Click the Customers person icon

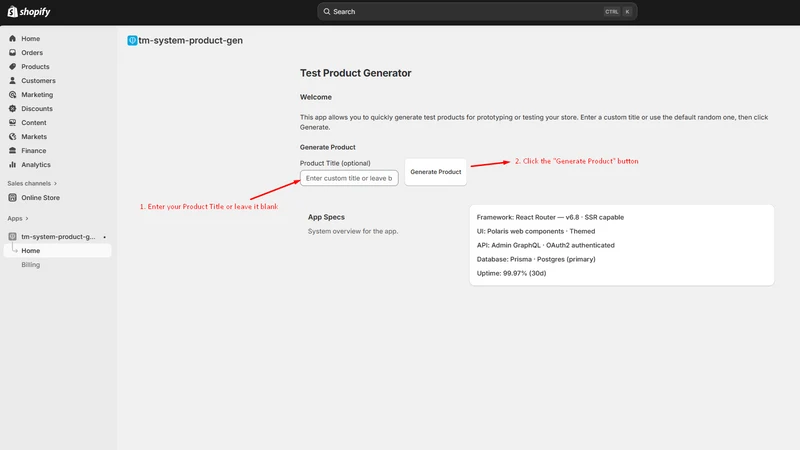[x=12, y=81]
